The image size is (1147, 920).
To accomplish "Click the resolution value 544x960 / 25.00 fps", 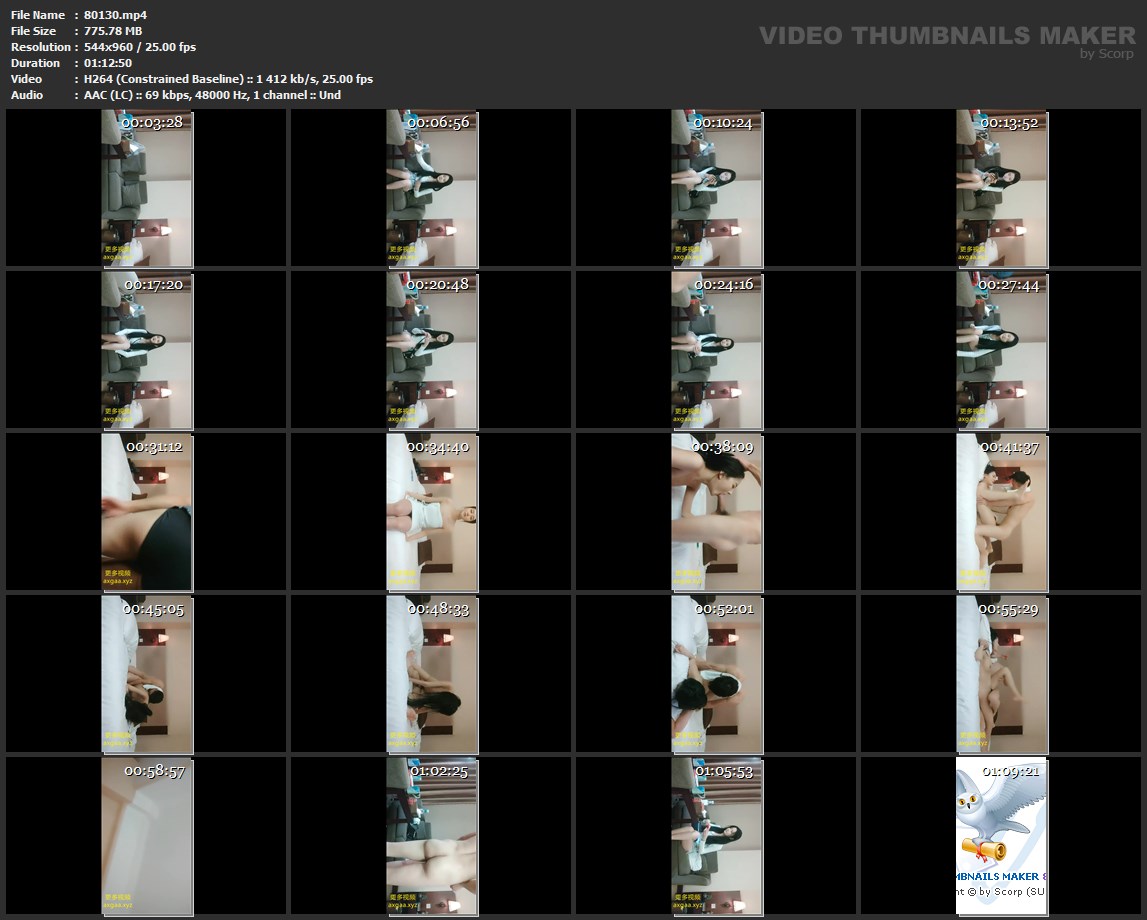I will point(140,47).
